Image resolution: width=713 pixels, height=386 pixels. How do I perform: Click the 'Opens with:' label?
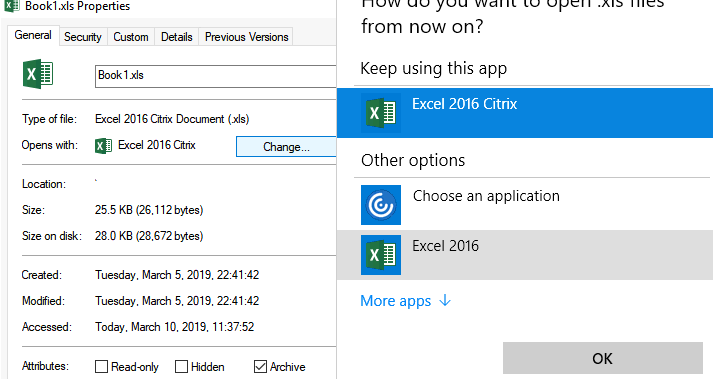pyautogui.click(x=50, y=145)
